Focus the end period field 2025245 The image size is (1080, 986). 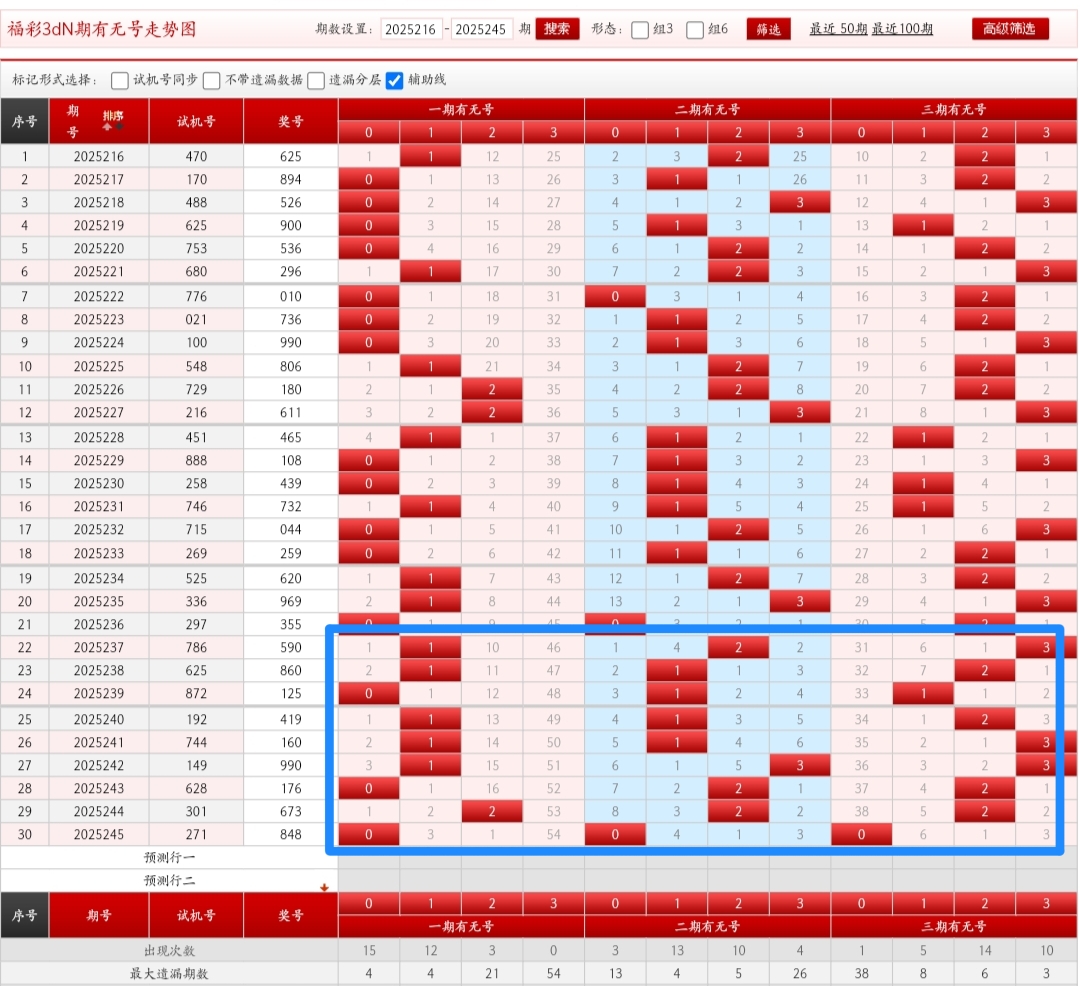tap(482, 29)
